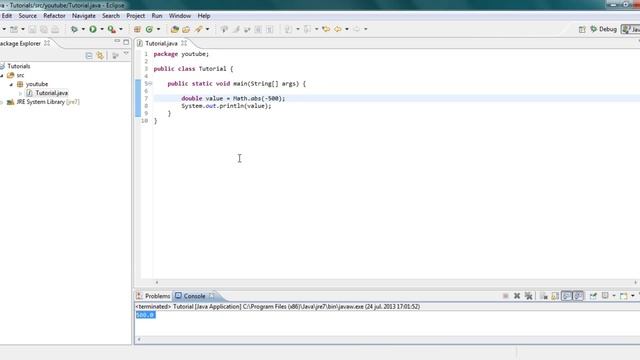The width and height of the screenshot is (640, 360).
Task: Select the Tutorials project in tree
Action: (x=19, y=66)
